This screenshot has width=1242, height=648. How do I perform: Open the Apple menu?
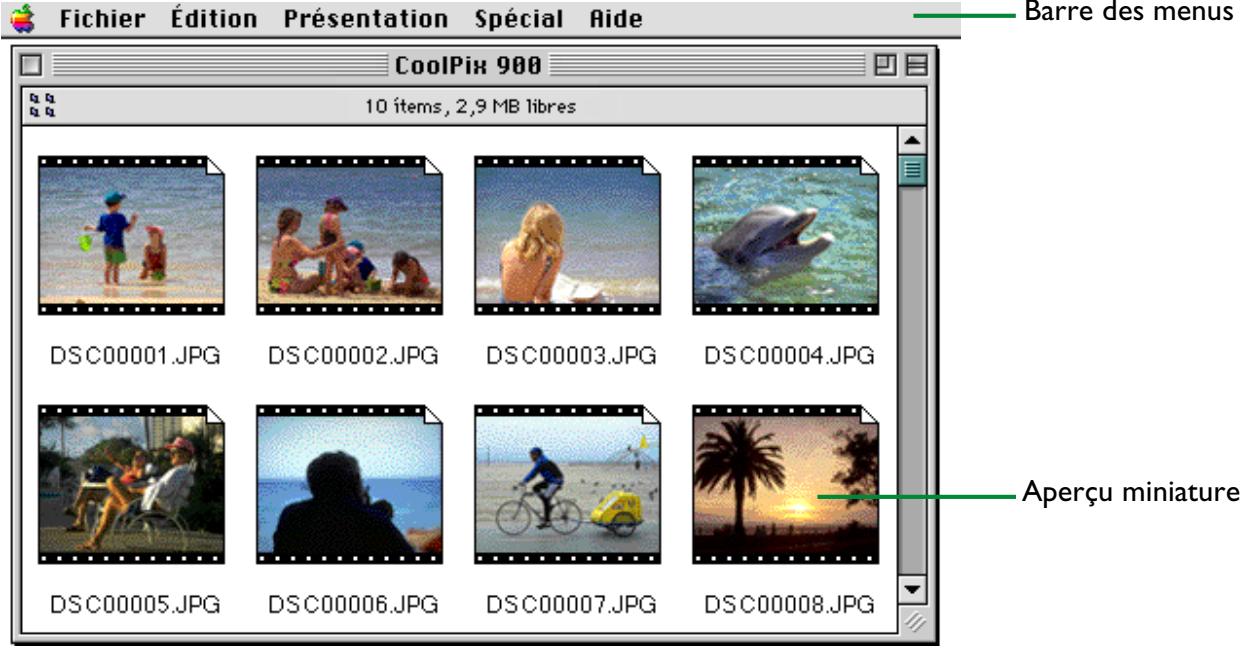coord(23,17)
